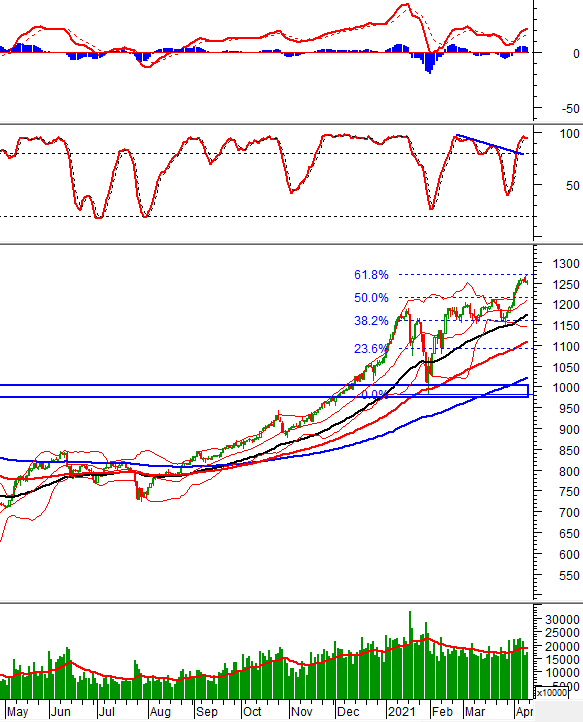
Task: Select the x10000 volume multiplier label
Action: (551, 693)
